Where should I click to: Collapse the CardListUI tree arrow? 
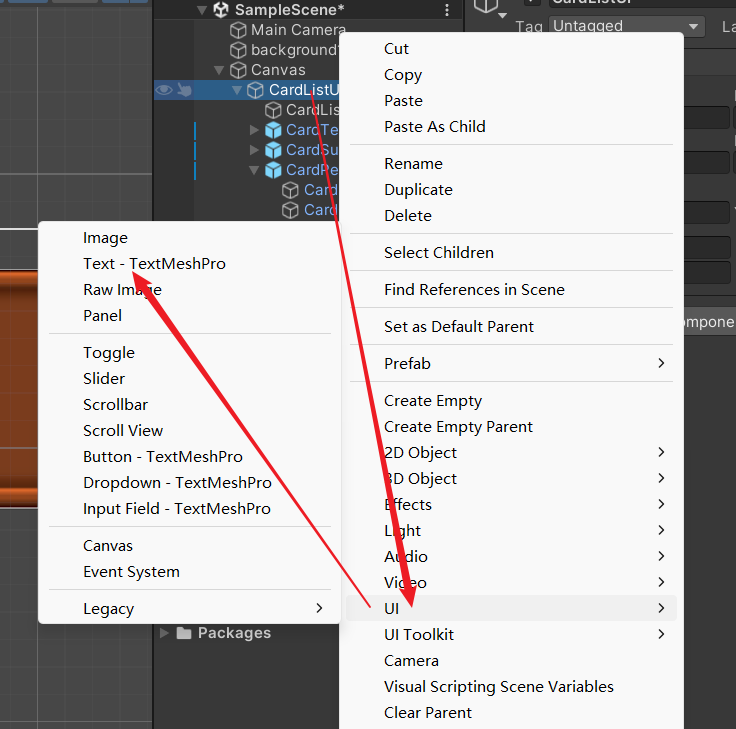pyautogui.click(x=237, y=90)
